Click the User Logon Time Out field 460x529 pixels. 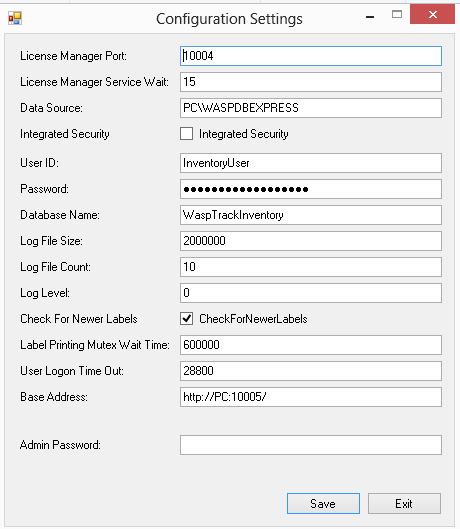310,371
